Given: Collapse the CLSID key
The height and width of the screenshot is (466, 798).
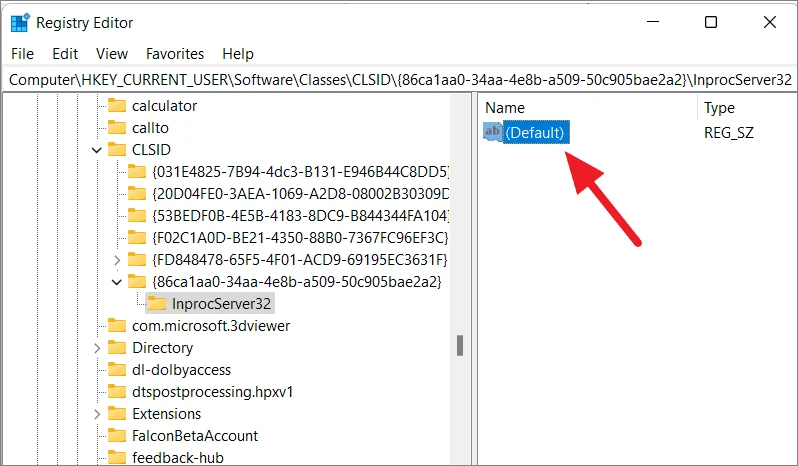Looking at the screenshot, I should [x=97, y=150].
